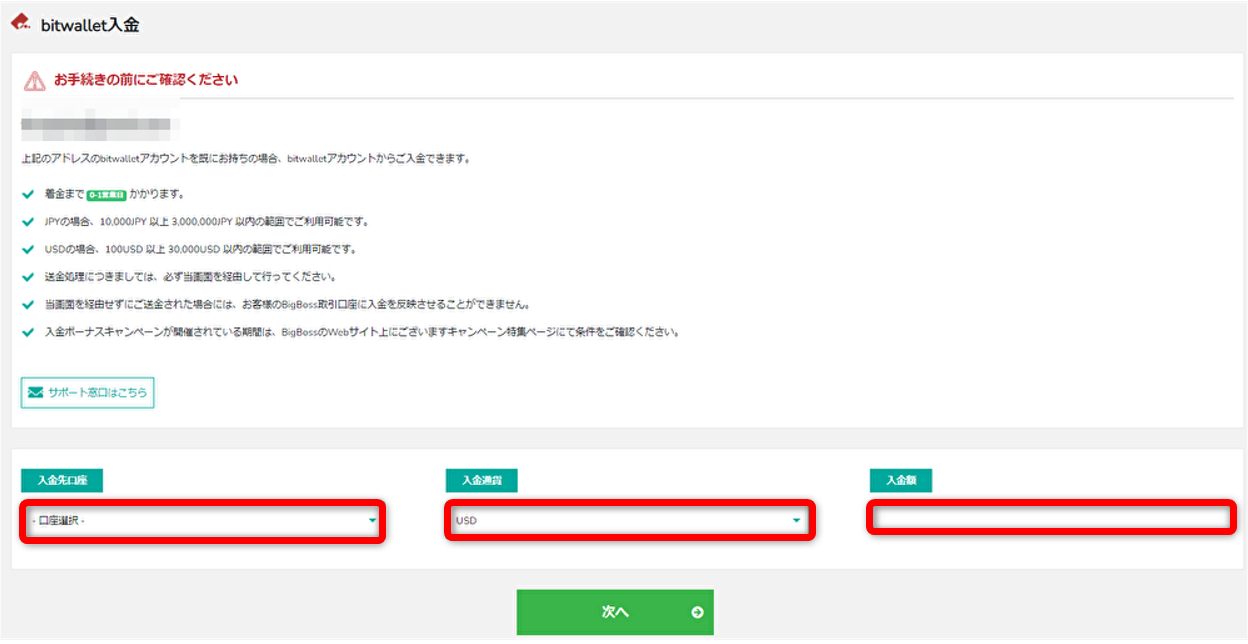The height and width of the screenshot is (644, 1248).
Task: Click the checkmark beside USDの場合 line
Action: [x=28, y=249]
